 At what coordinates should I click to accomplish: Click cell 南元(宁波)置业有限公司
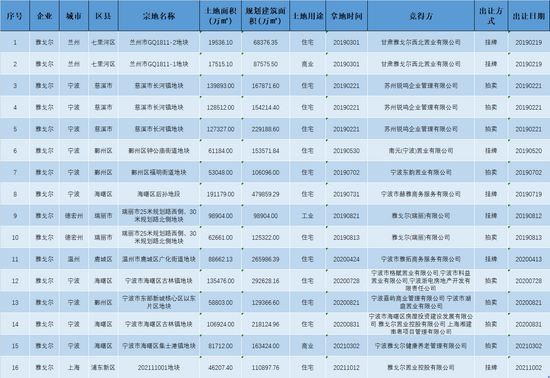[x=421, y=151]
